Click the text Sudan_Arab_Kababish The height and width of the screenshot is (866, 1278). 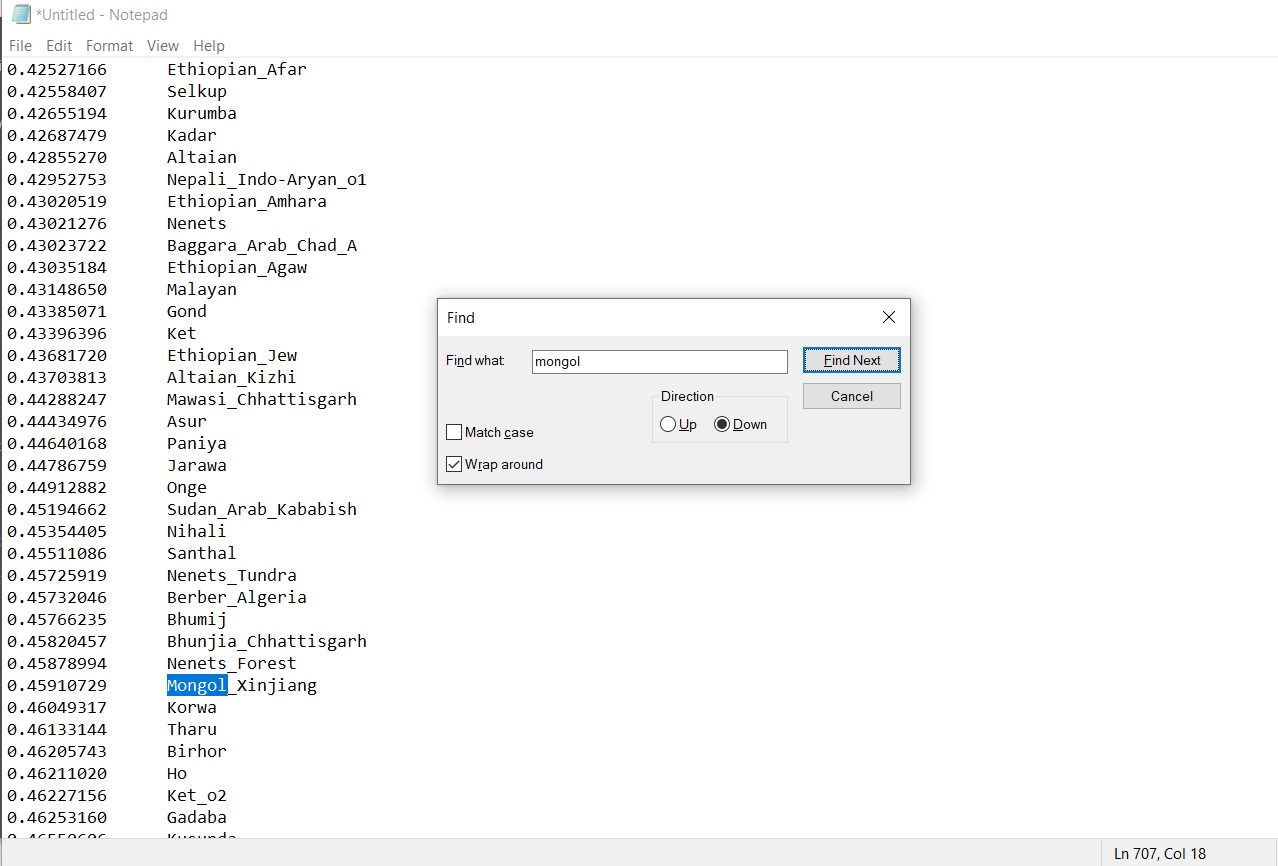coord(262,510)
